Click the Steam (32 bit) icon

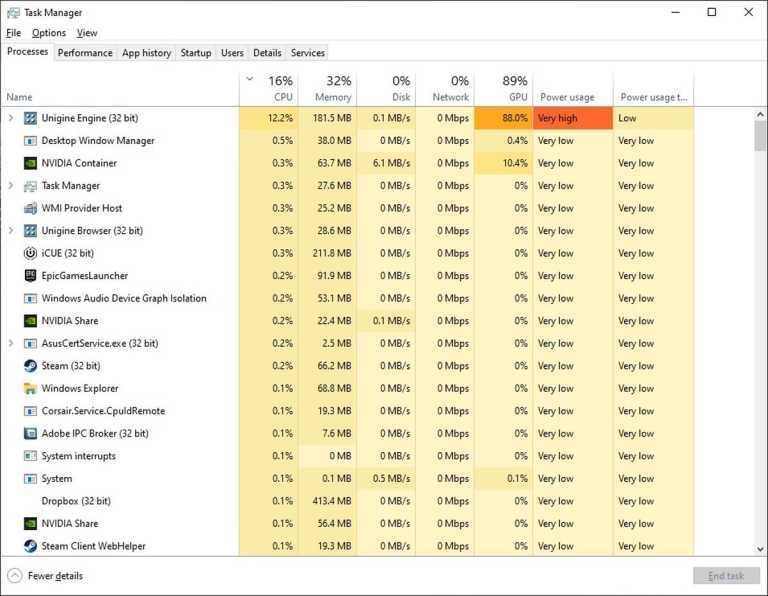(x=30, y=366)
